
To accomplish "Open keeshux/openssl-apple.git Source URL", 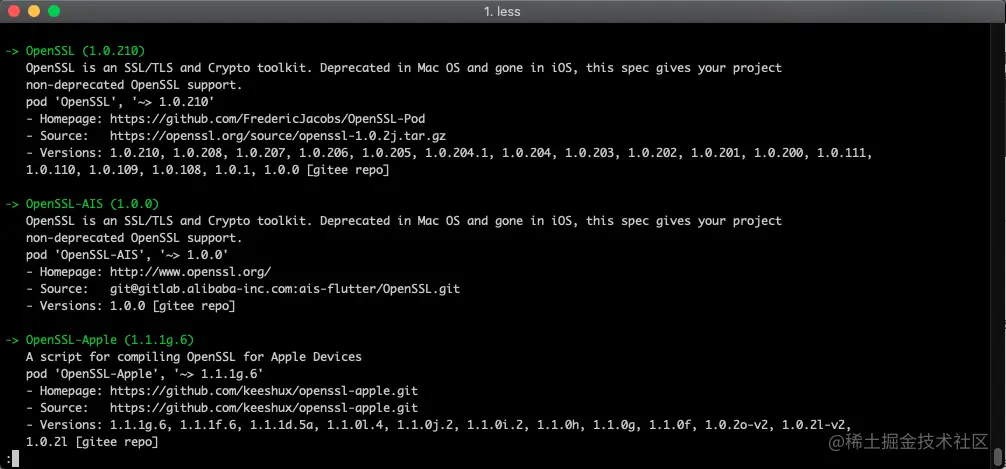I will coord(264,407).
